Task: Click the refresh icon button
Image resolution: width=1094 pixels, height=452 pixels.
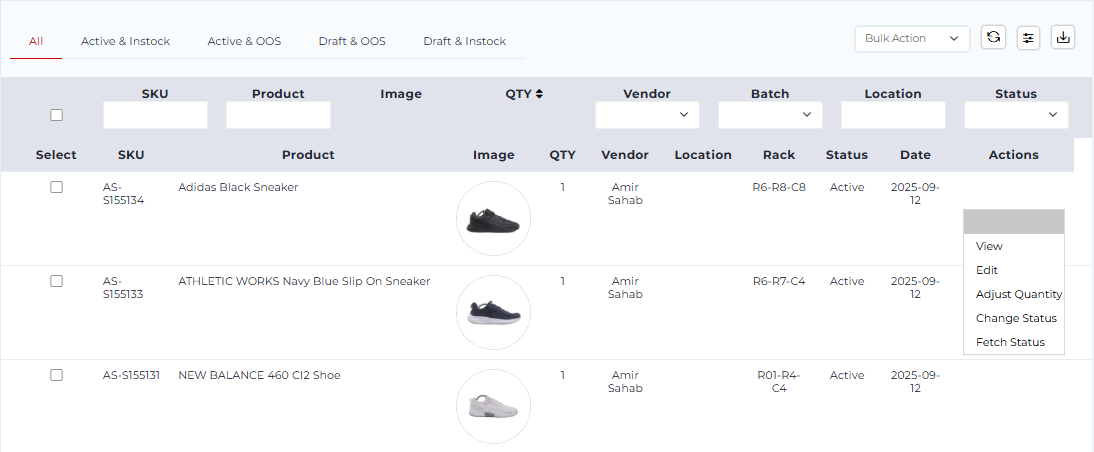Action: pos(993,38)
